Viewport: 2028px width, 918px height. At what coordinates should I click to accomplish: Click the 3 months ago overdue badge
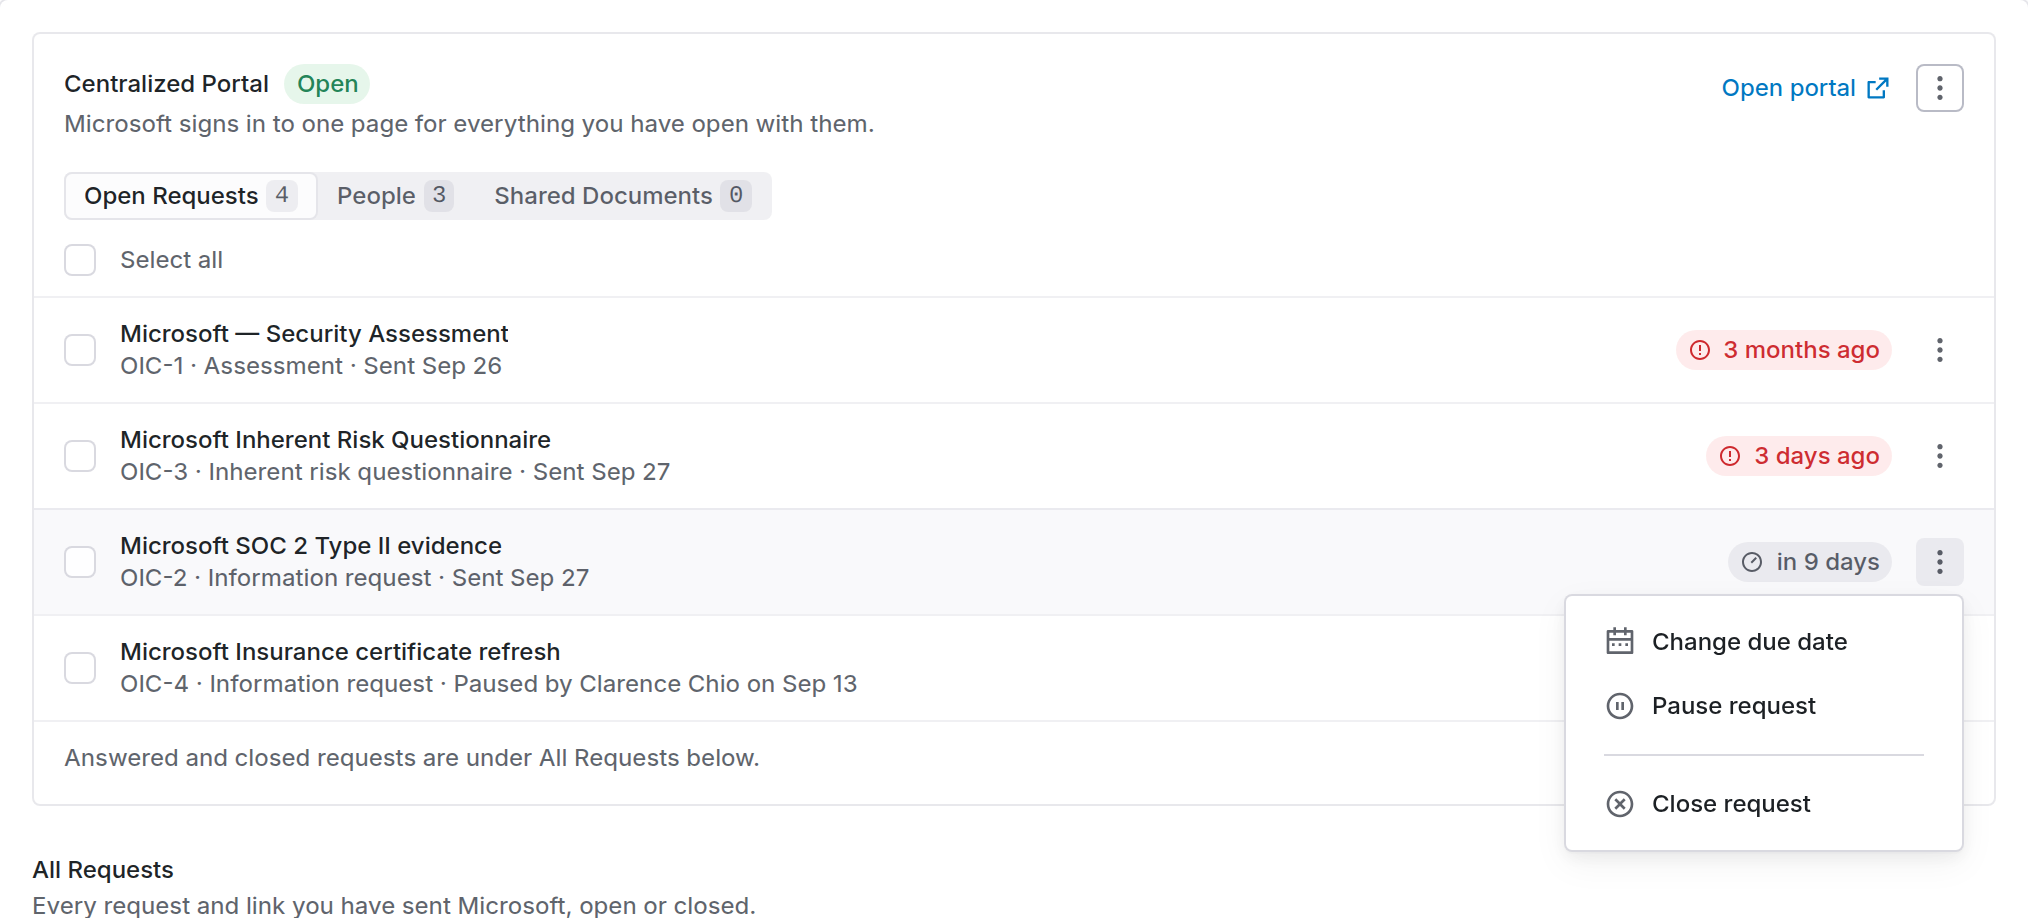[1784, 350]
